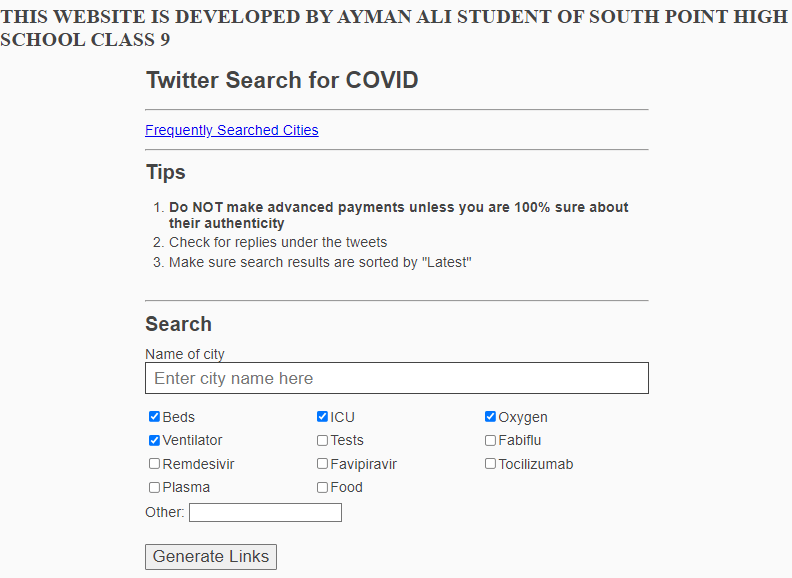Tick the Remdesivir checkbox
Image resolution: width=792 pixels, height=578 pixels.
154,464
